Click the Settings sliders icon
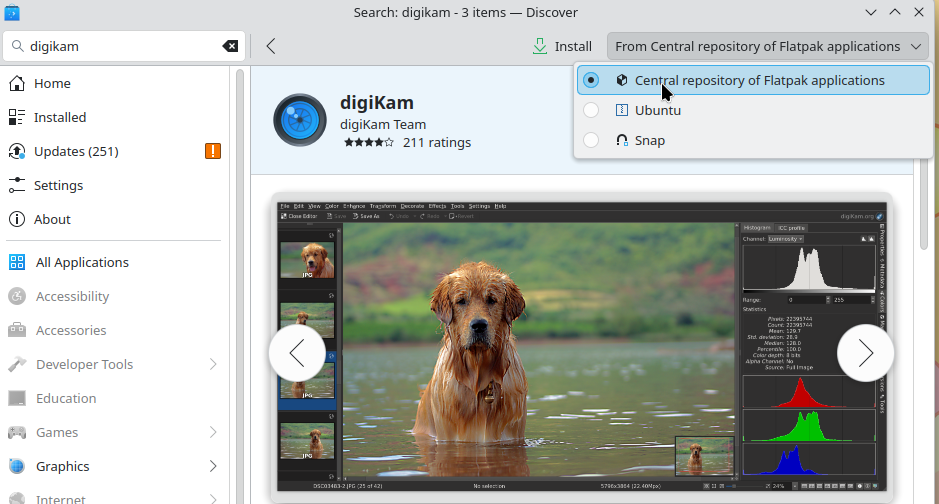Image resolution: width=939 pixels, height=504 pixels. click(x=17, y=186)
